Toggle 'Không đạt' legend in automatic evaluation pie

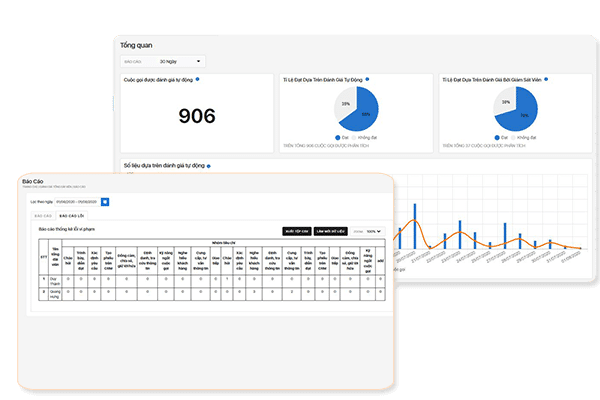pos(364,137)
